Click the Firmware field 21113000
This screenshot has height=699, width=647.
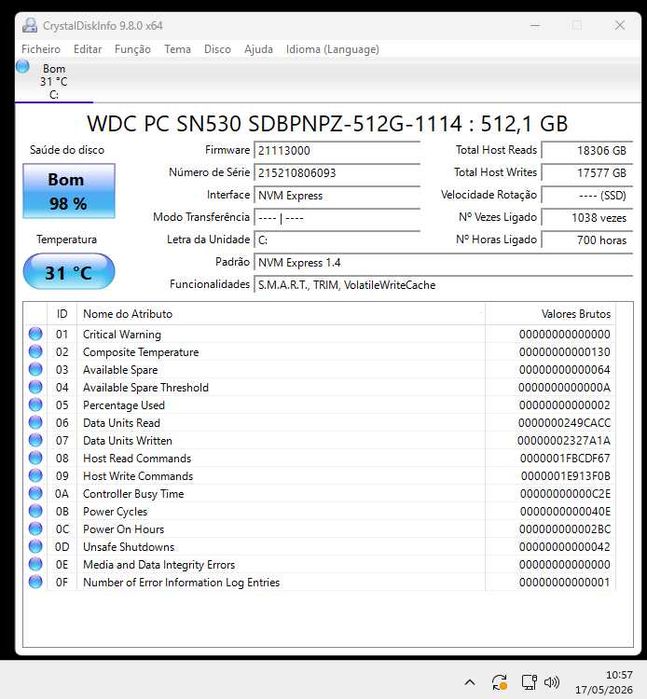337,150
